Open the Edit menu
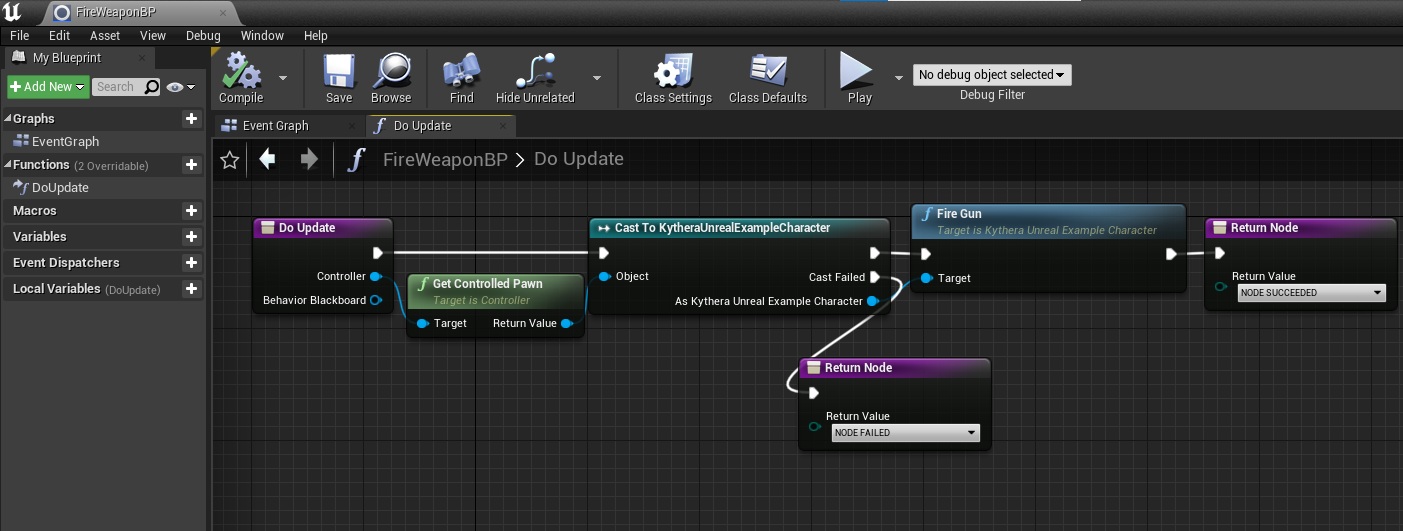This screenshot has width=1403, height=531. pyautogui.click(x=59, y=35)
